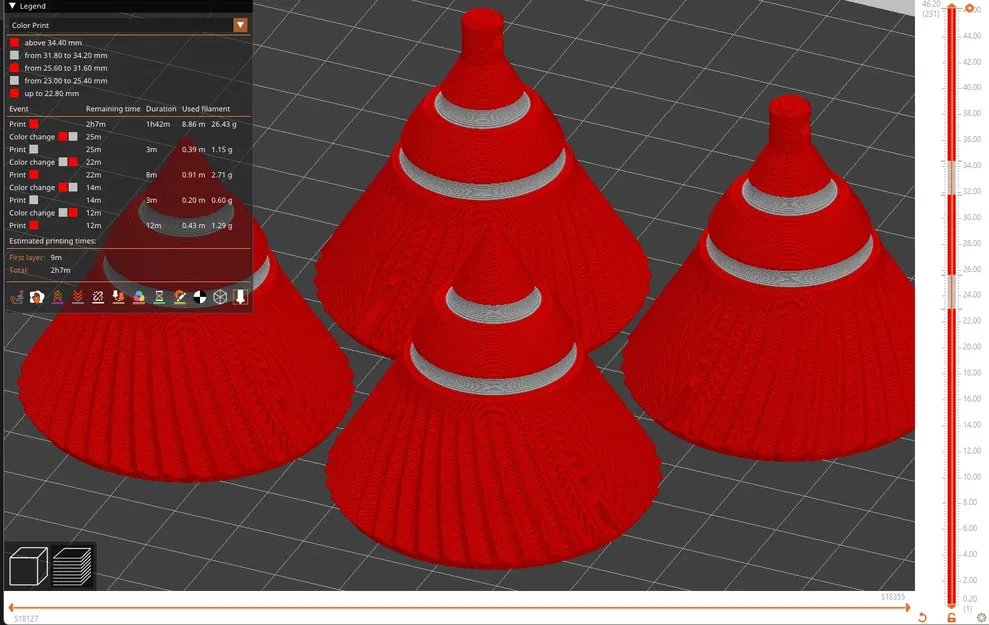Click the 'above 34.40 mm' legend label
989x625 pixels.
click(x=53, y=42)
